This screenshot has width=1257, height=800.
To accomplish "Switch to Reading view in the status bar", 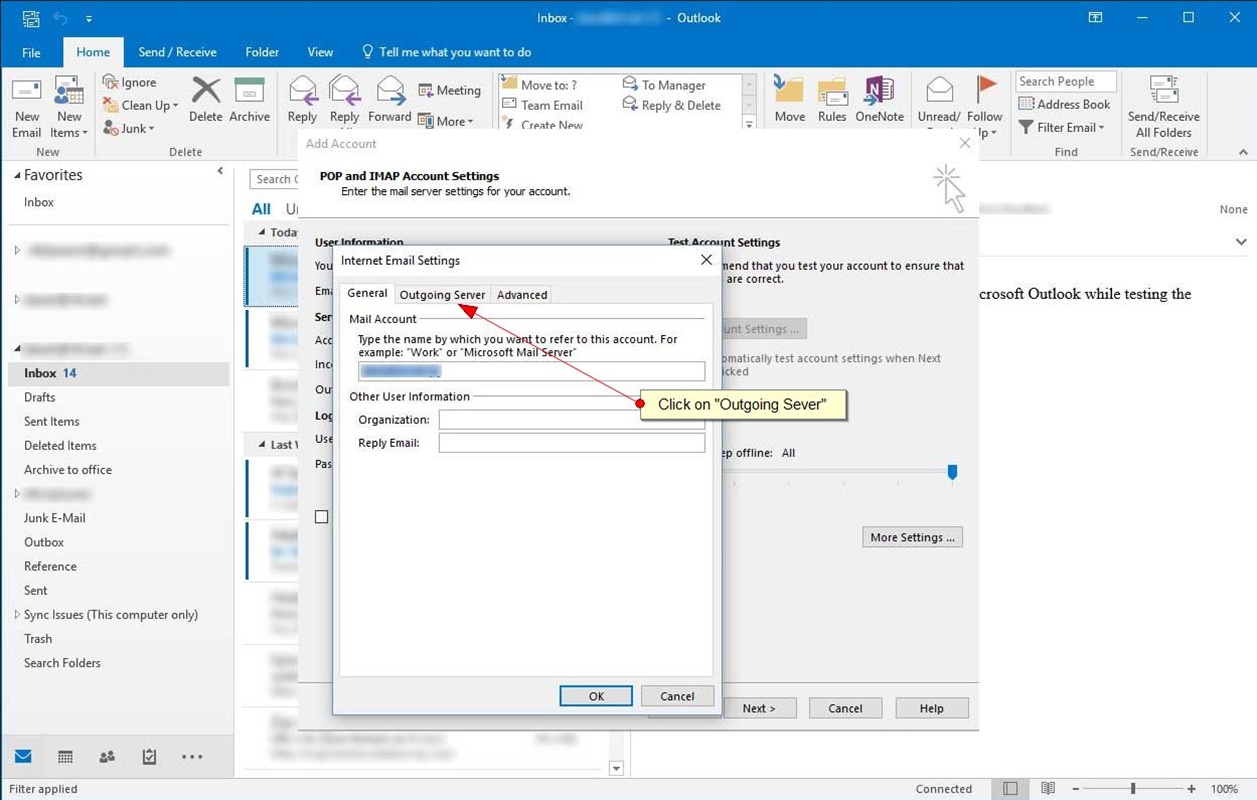I will (x=1048, y=789).
